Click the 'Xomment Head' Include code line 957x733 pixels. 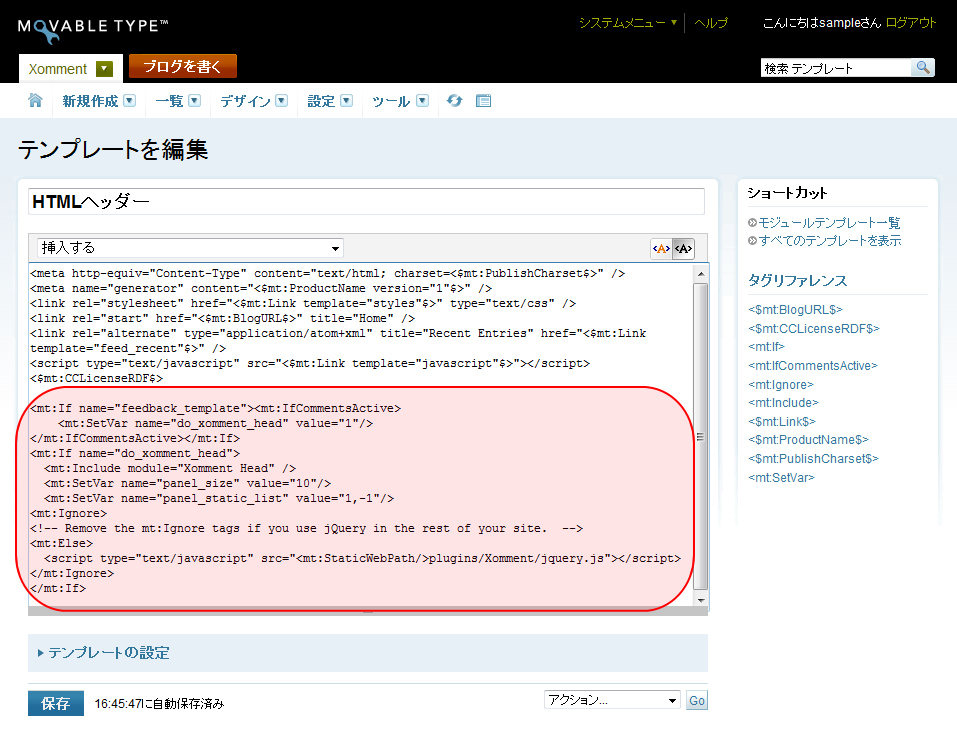pyautogui.click(x=170, y=468)
